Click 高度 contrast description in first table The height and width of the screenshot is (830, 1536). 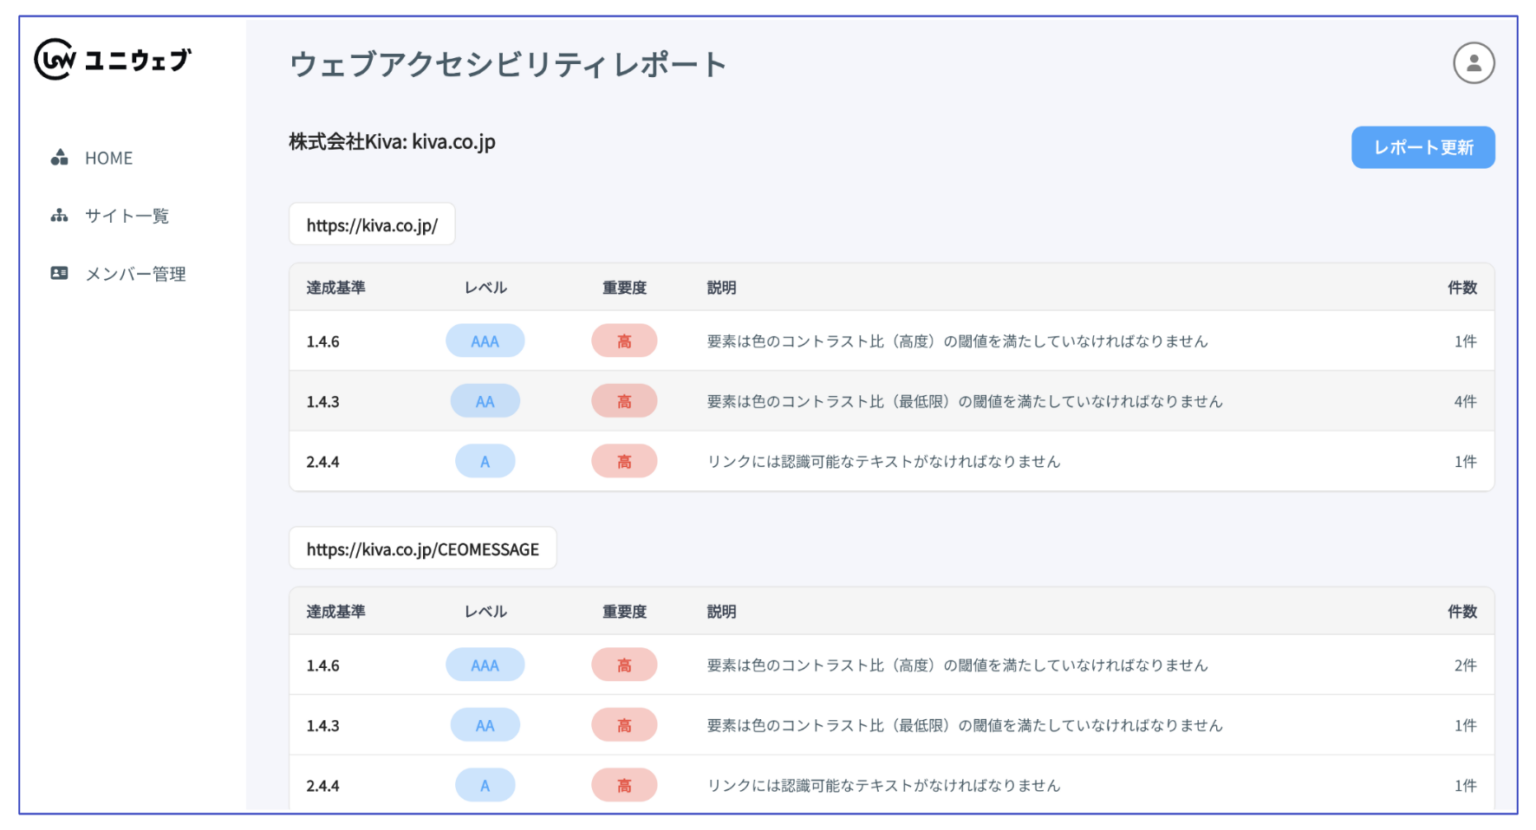tap(957, 341)
